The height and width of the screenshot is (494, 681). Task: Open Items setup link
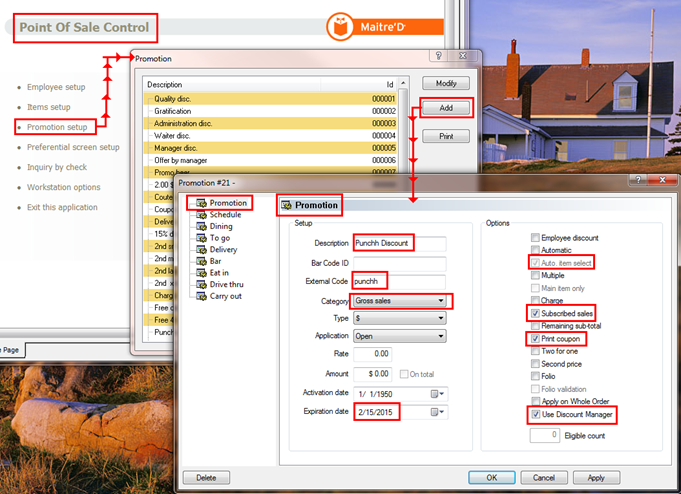point(49,107)
